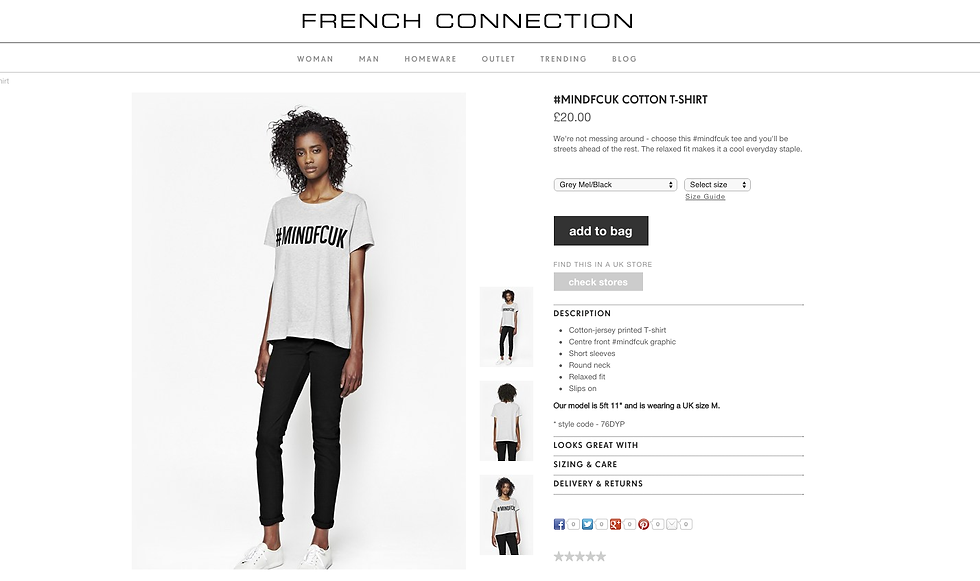Open the Grey Mel/Black colour dropdown
This screenshot has width=980, height=581.
(615, 184)
